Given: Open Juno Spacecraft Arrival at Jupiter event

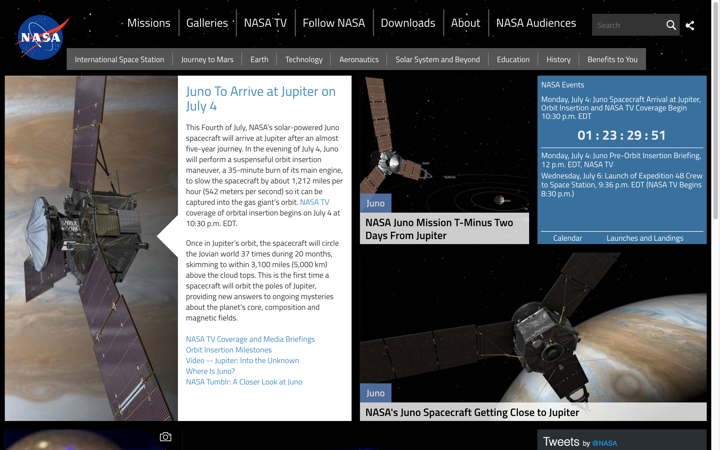Looking at the screenshot, I should pos(621,108).
